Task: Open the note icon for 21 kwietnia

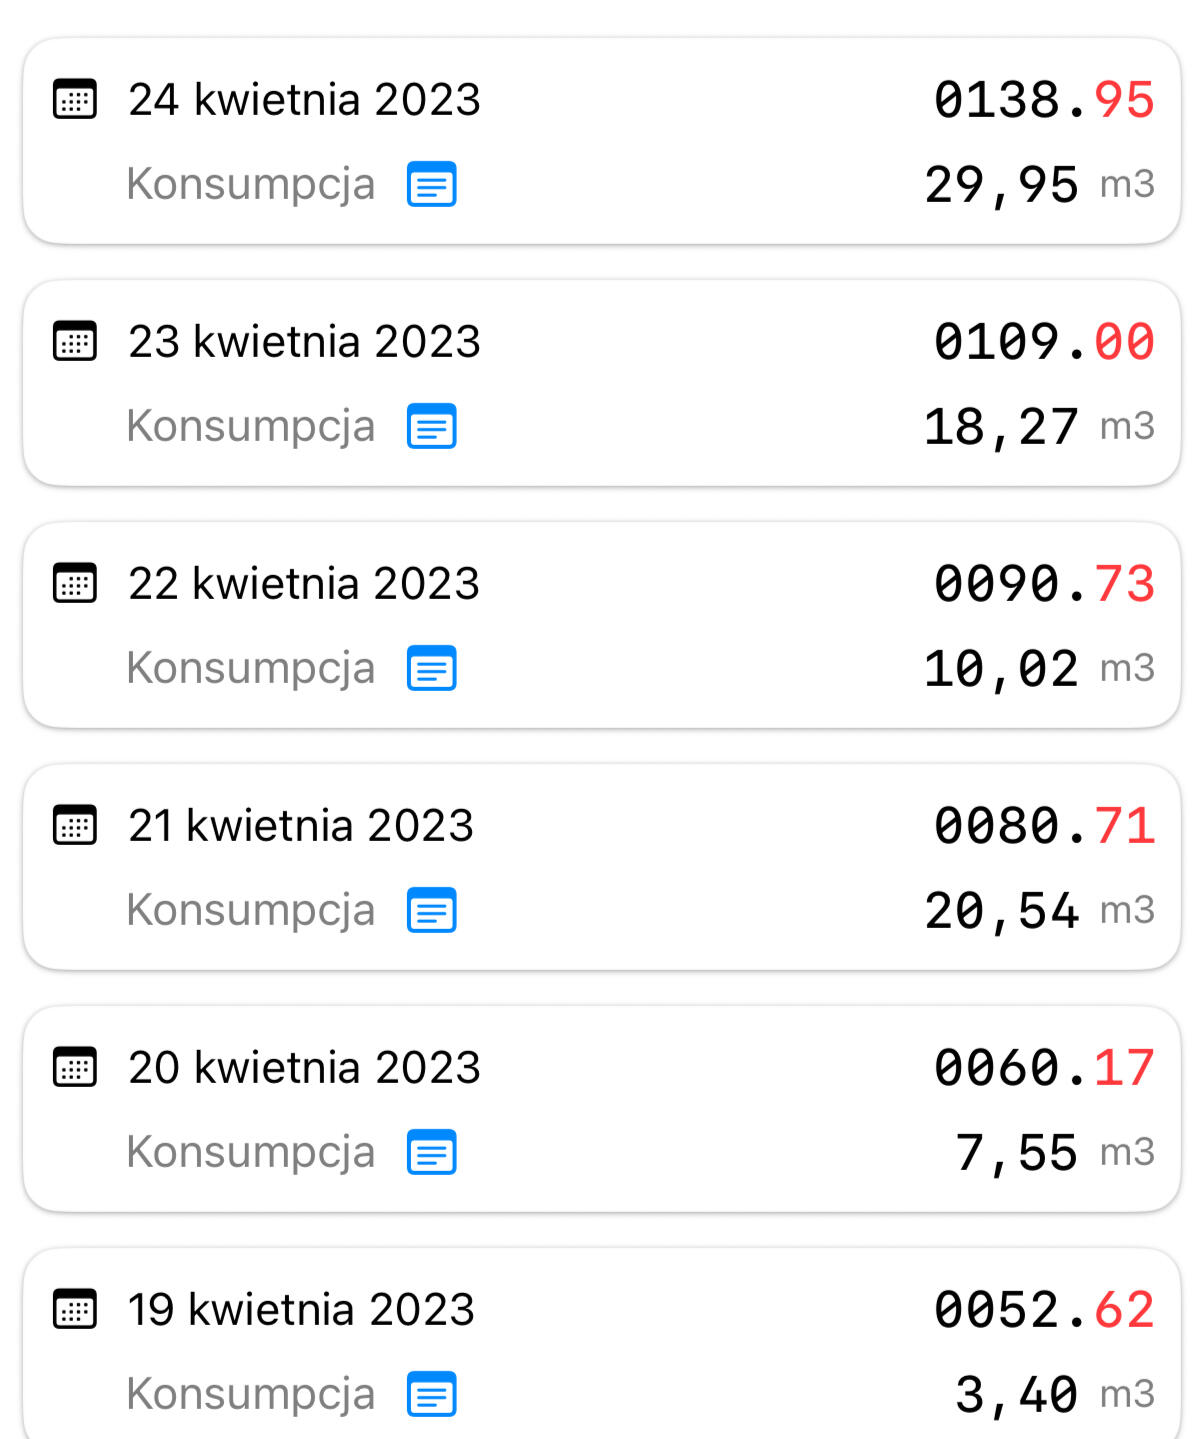Action: tap(432, 911)
